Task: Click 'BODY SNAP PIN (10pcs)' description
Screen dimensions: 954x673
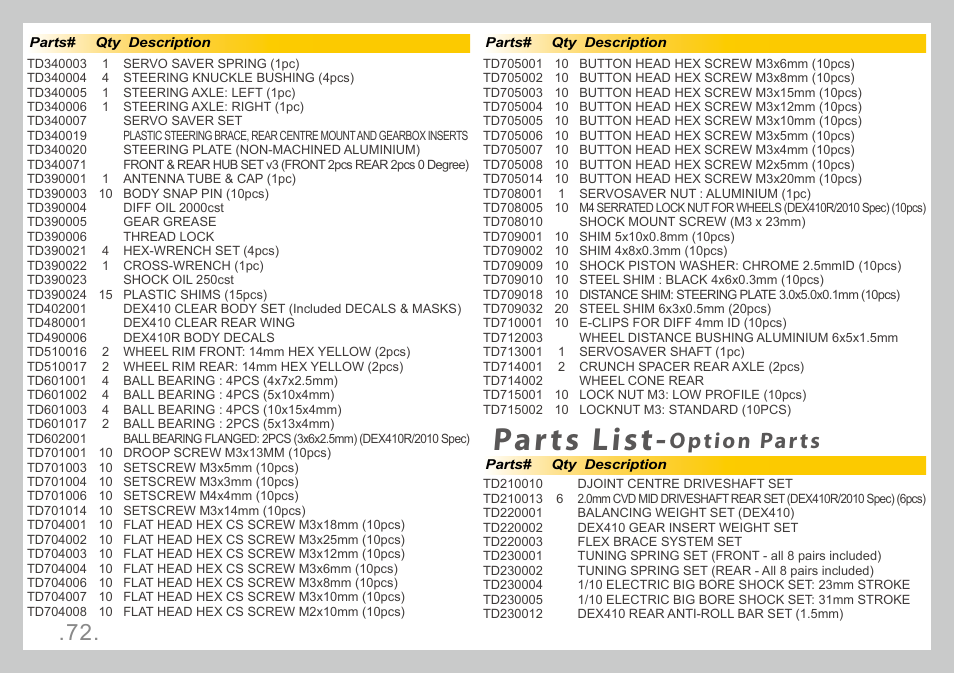Action: [196, 194]
